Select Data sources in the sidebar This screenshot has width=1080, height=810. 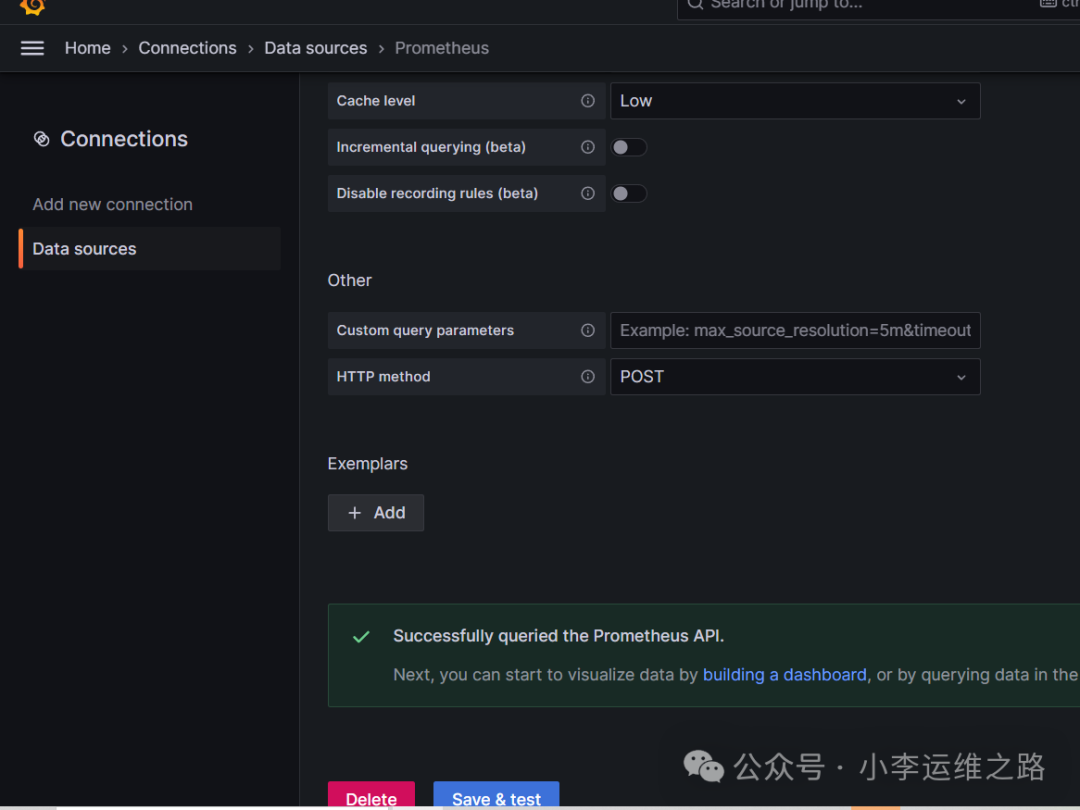coord(149,249)
